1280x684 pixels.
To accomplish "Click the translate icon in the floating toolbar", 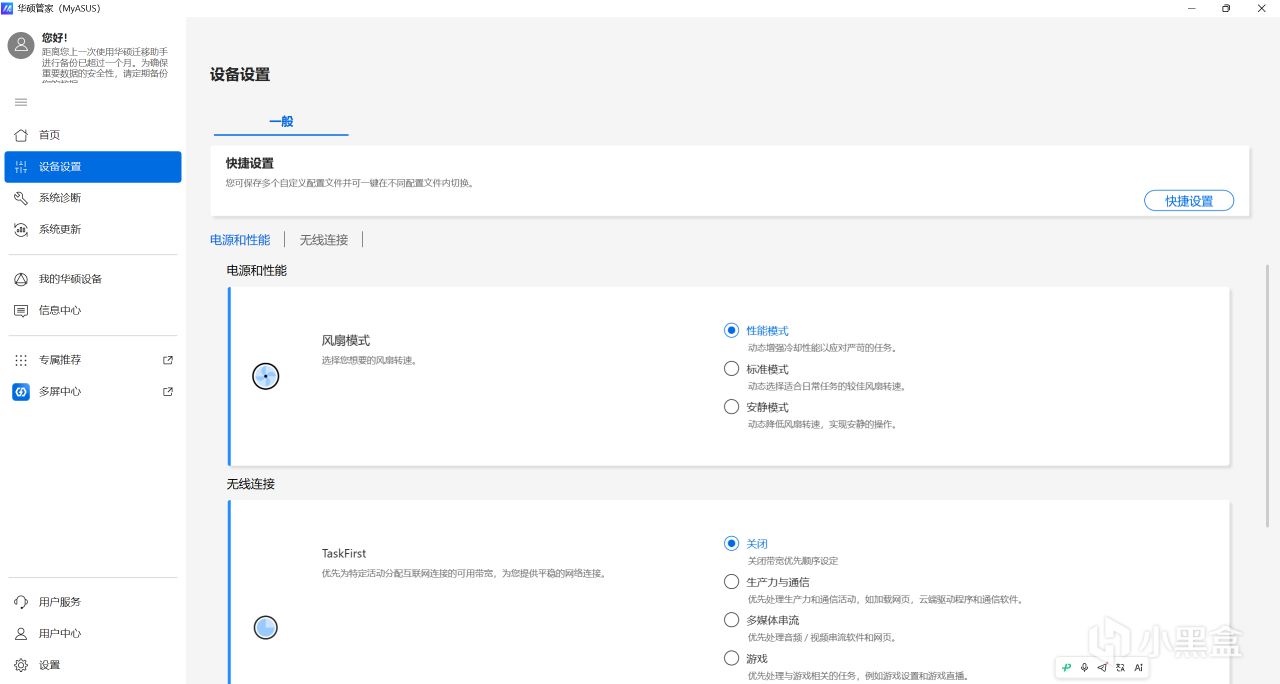I will pos(1120,667).
